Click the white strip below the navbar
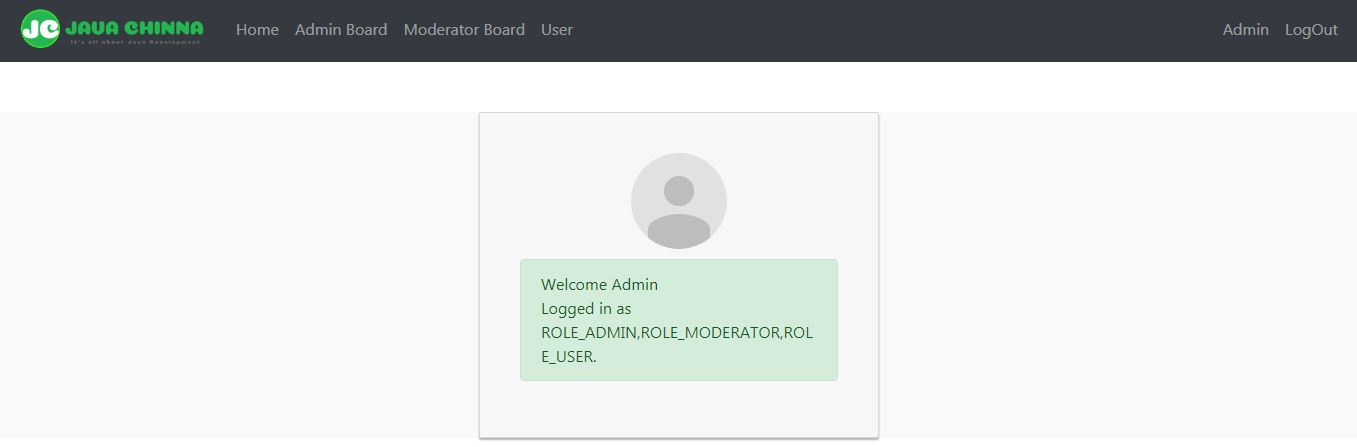1357x447 pixels. (678, 87)
